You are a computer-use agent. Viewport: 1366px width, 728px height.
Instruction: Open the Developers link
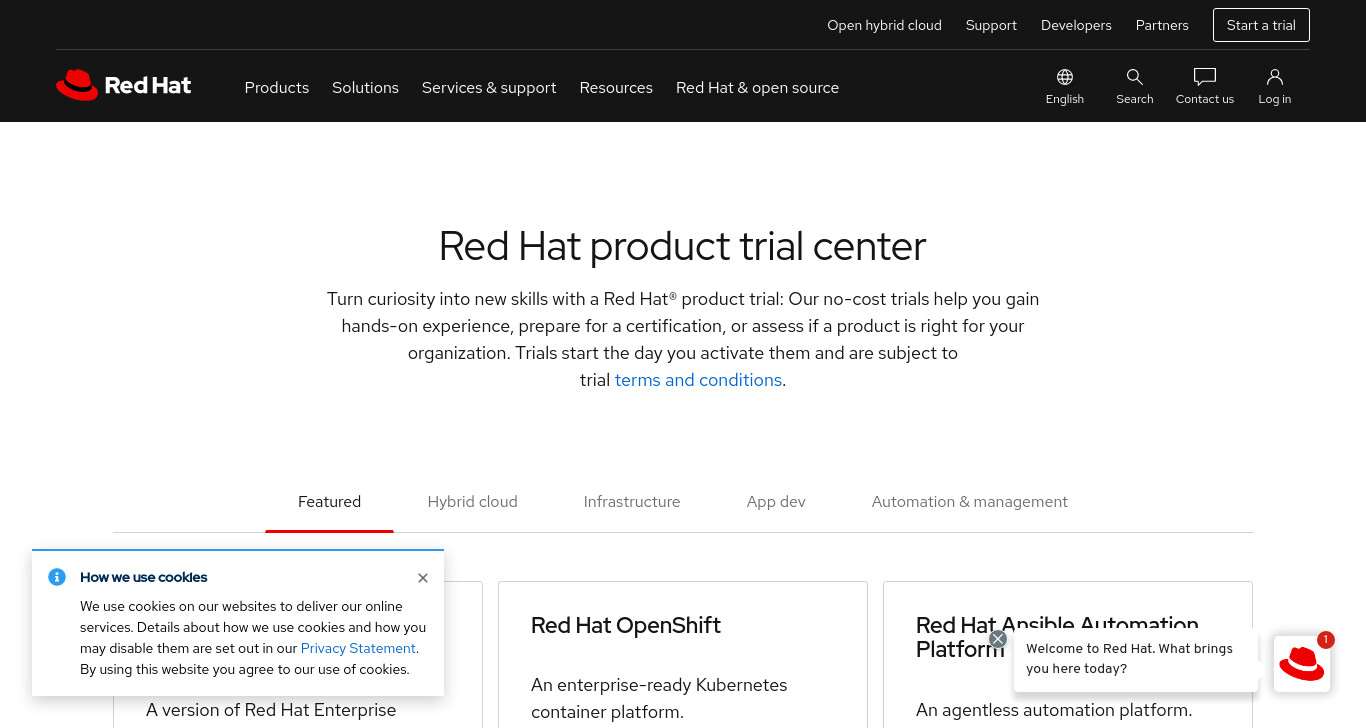point(1076,25)
